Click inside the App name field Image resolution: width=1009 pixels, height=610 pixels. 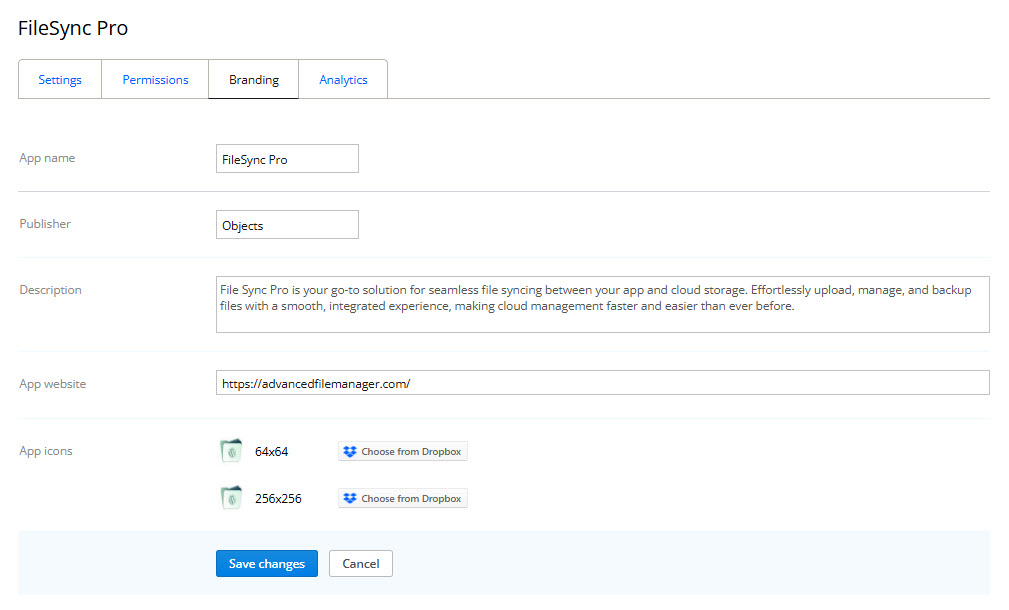point(287,158)
